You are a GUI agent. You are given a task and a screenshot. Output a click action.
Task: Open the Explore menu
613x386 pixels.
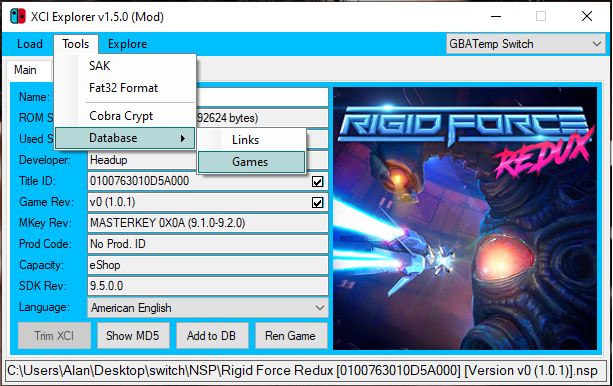point(127,44)
